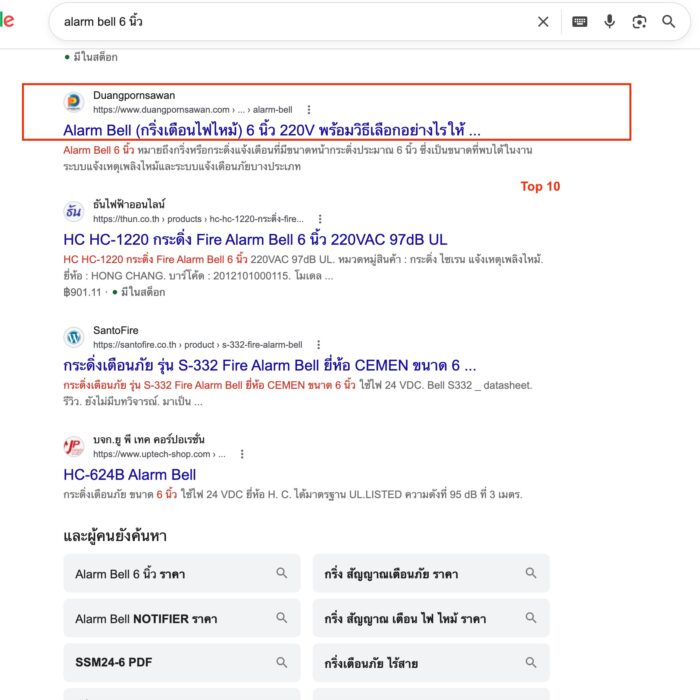
Task: Open more options for SantoFire result
Action: click(x=318, y=345)
